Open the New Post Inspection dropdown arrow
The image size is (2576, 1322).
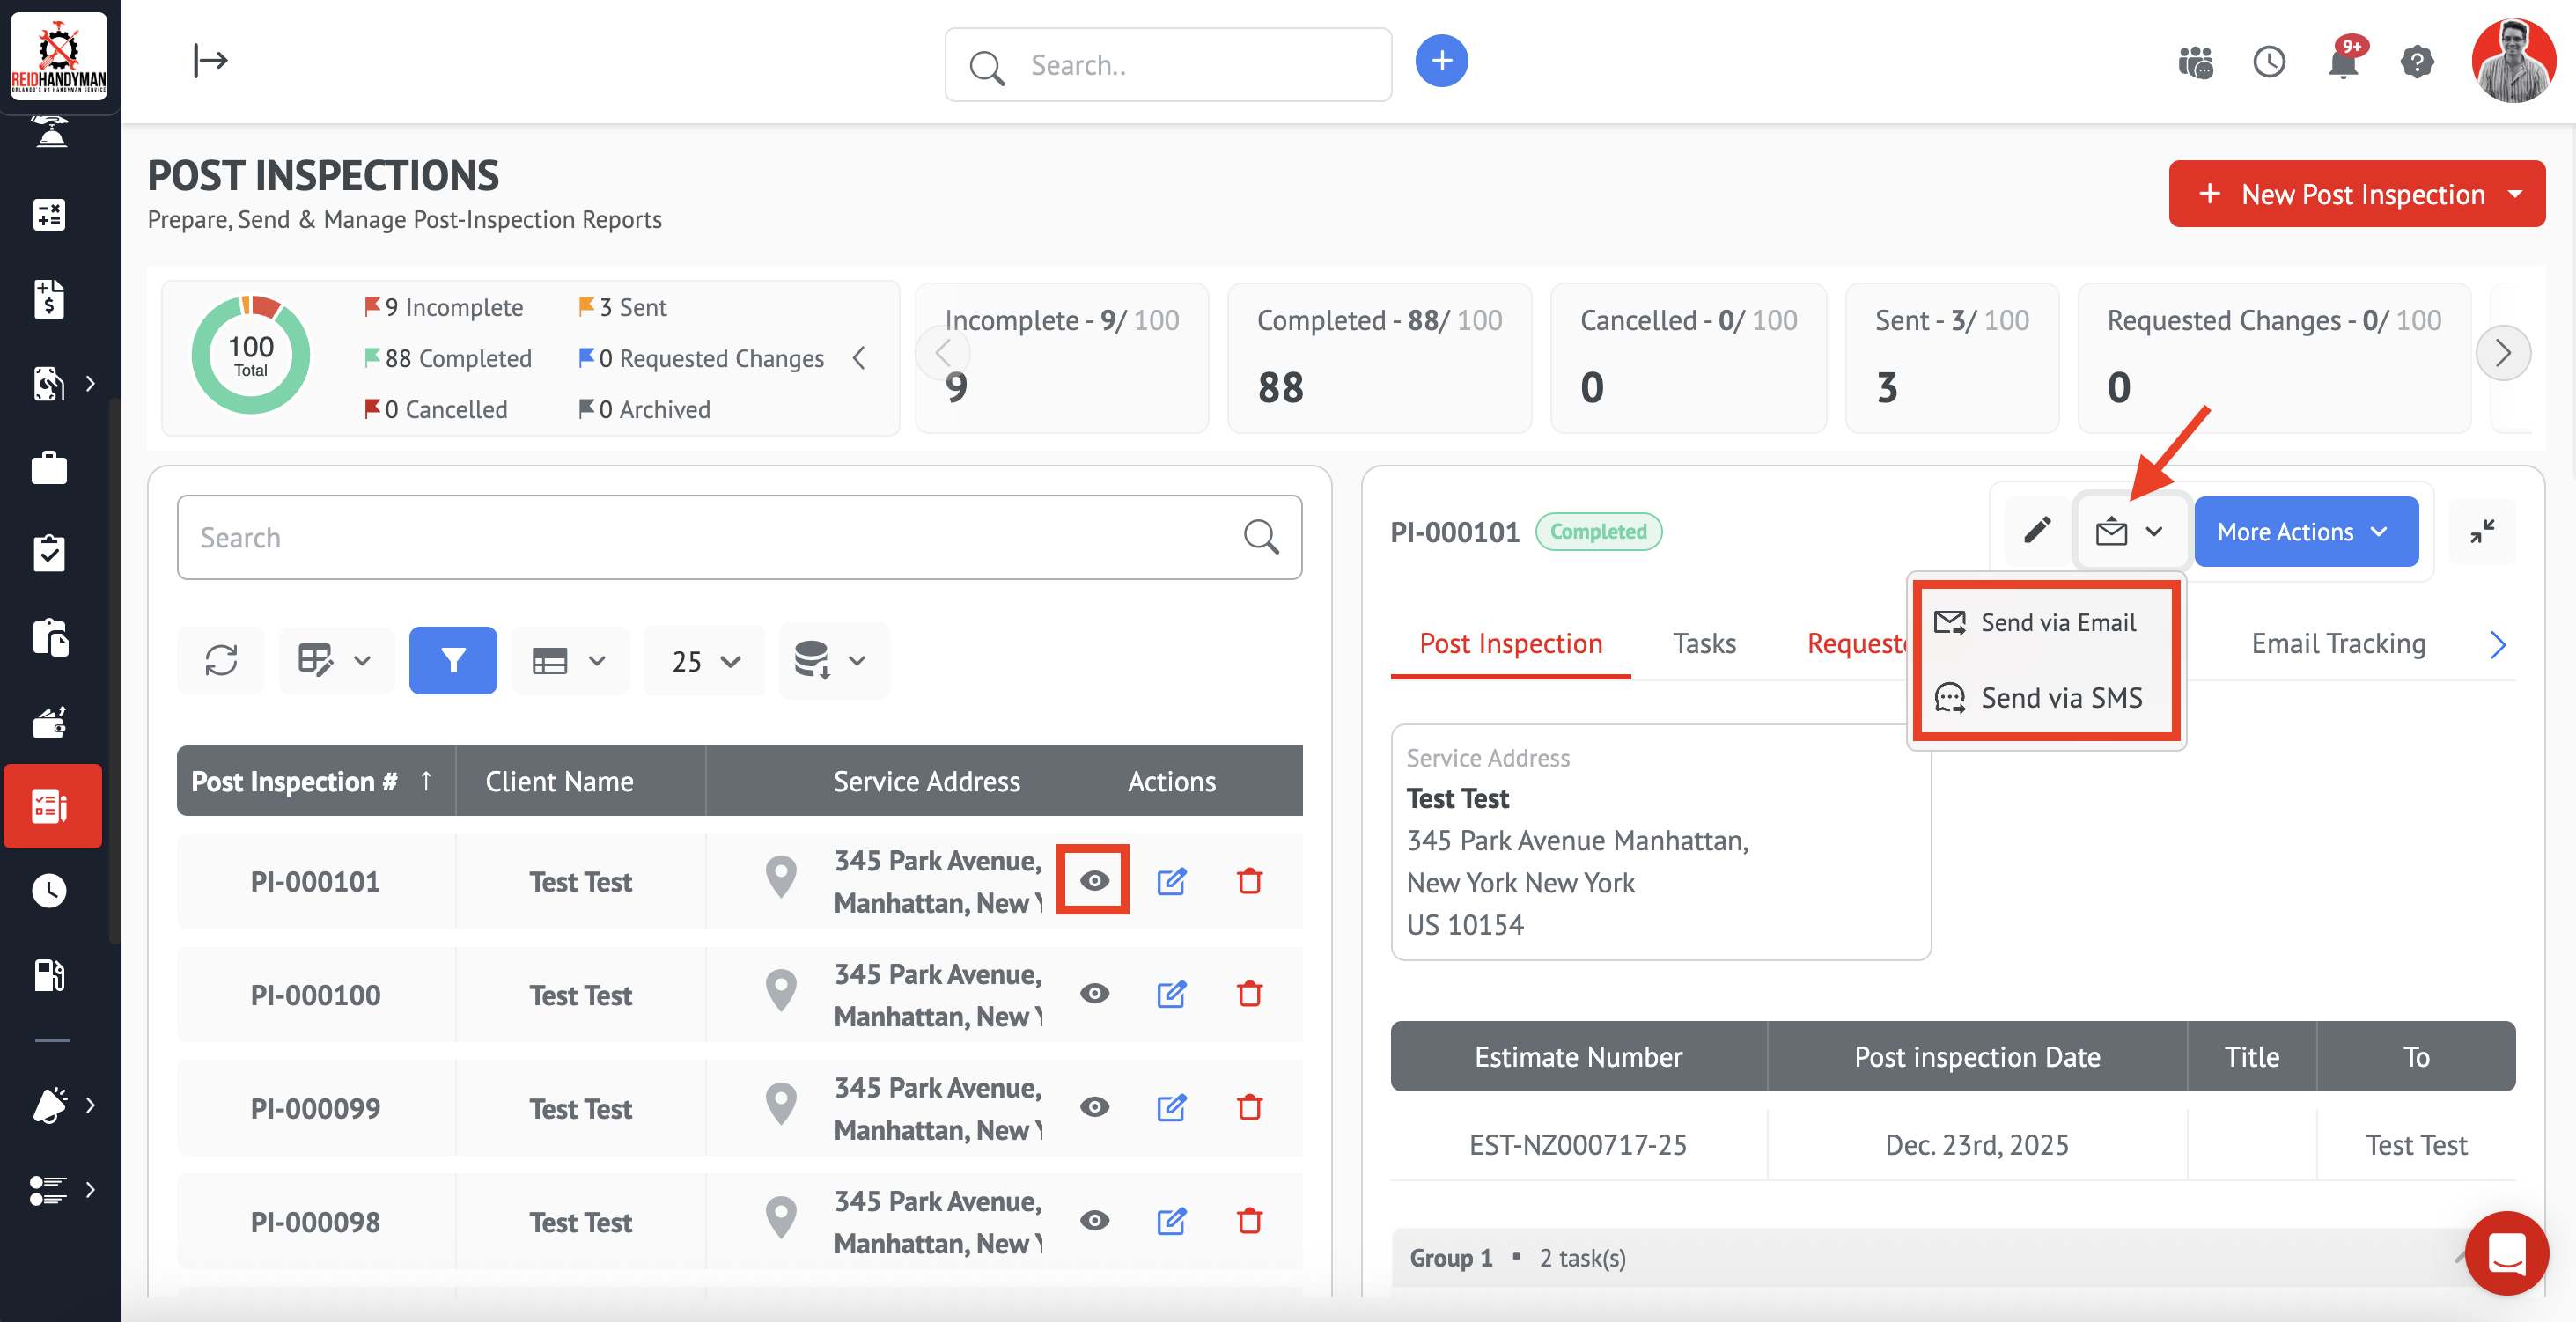[2515, 194]
